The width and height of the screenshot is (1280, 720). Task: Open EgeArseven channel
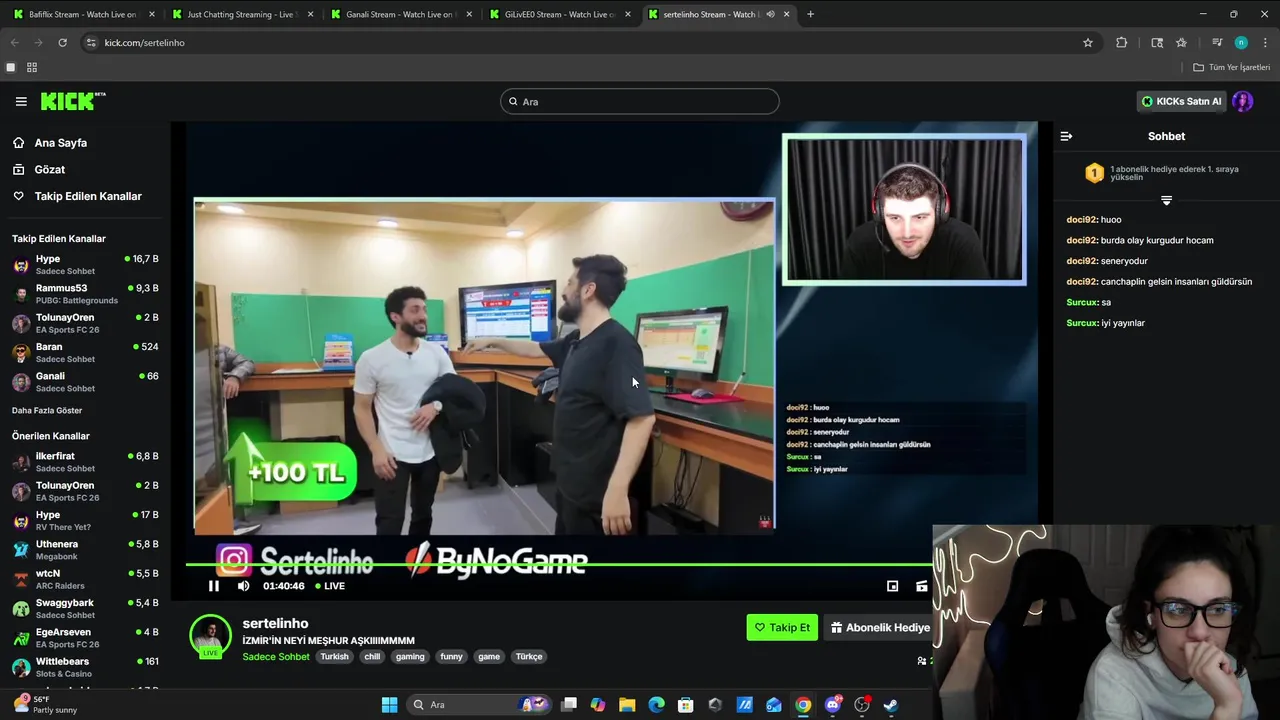(85, 638)
